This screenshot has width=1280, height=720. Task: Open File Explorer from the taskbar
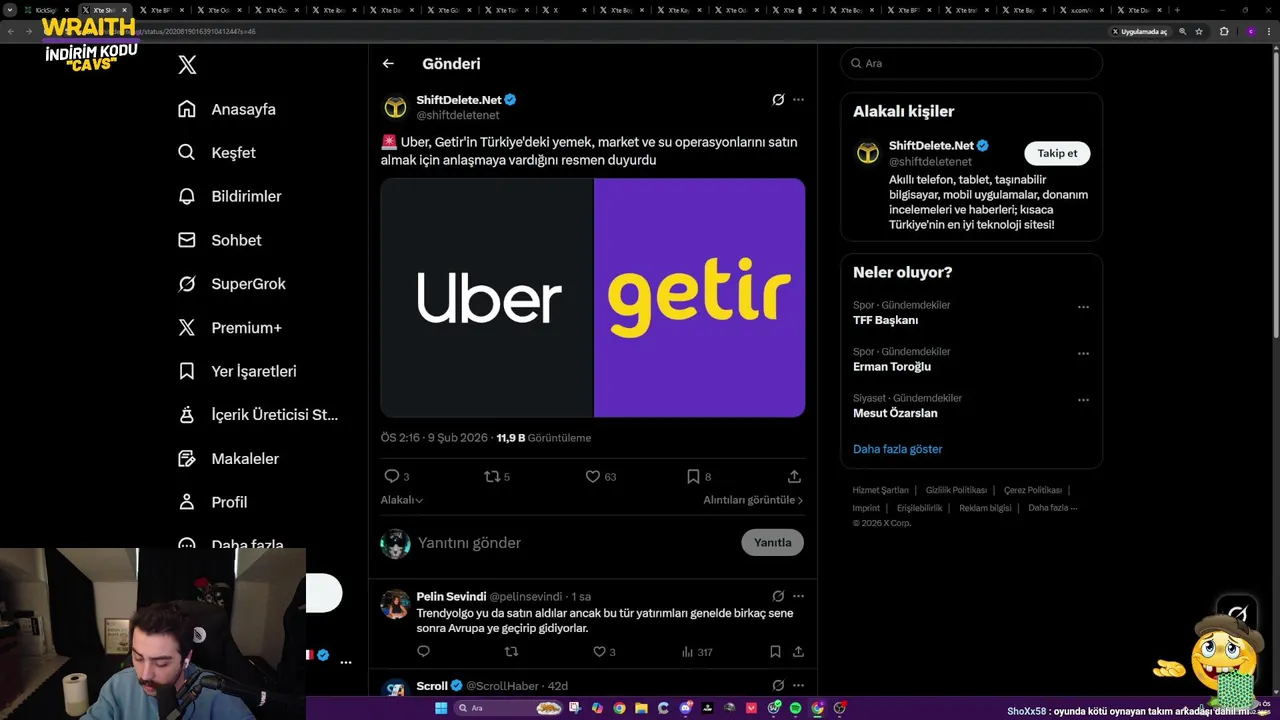click(x=641, y=708)
